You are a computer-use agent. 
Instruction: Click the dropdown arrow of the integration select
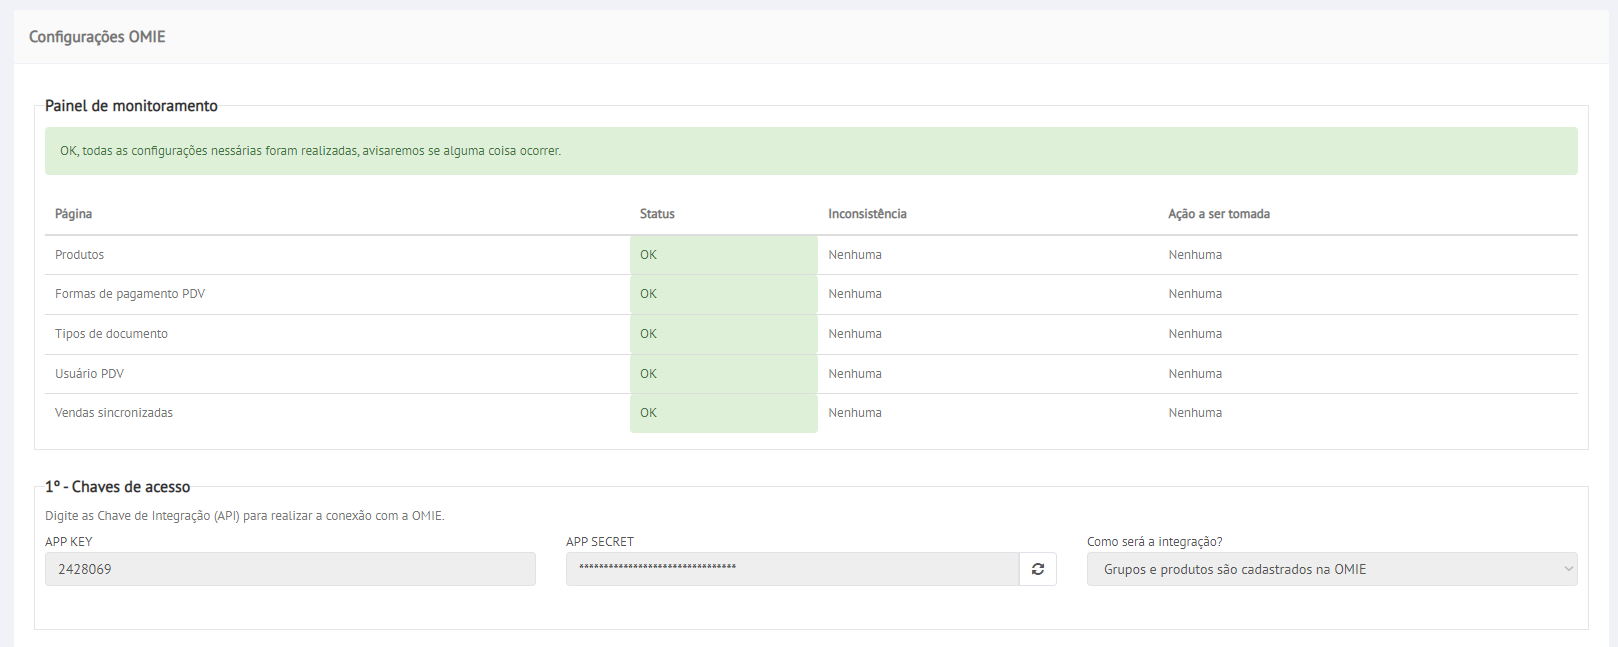tap(1567, 569)
